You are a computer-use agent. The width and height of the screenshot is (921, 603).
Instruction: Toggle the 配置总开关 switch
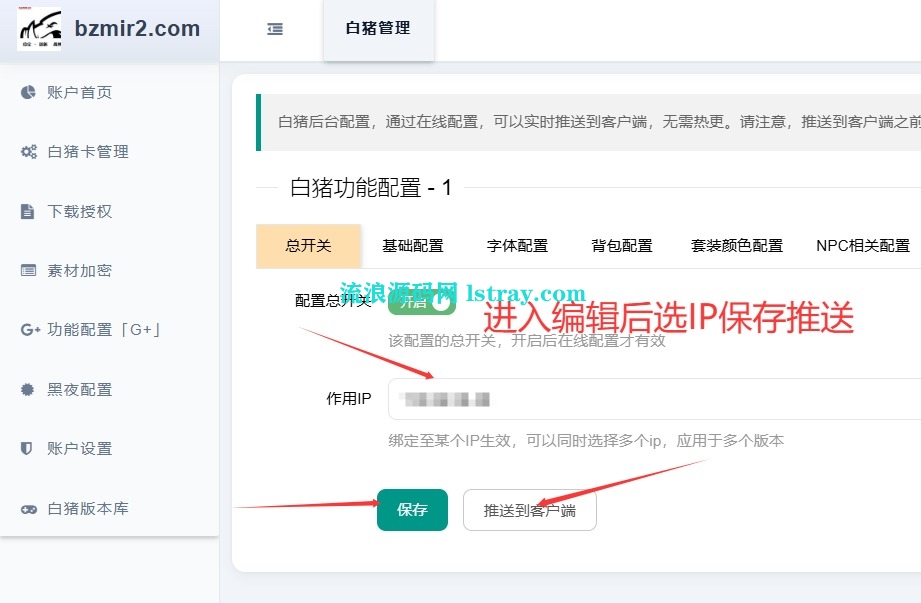422,302
